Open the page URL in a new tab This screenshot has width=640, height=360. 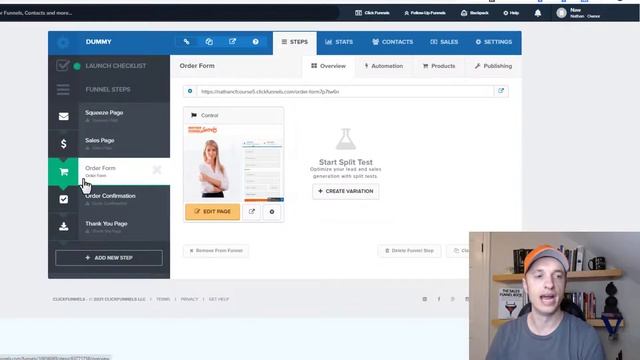point(501,91)
